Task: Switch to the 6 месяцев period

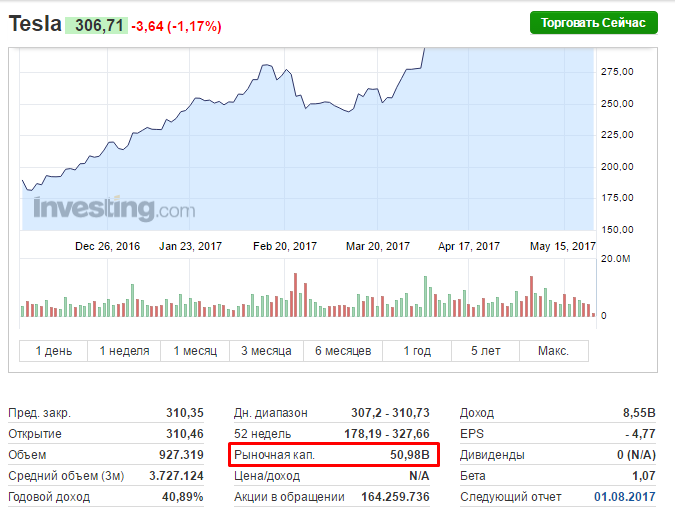Action: click(343, 350)
